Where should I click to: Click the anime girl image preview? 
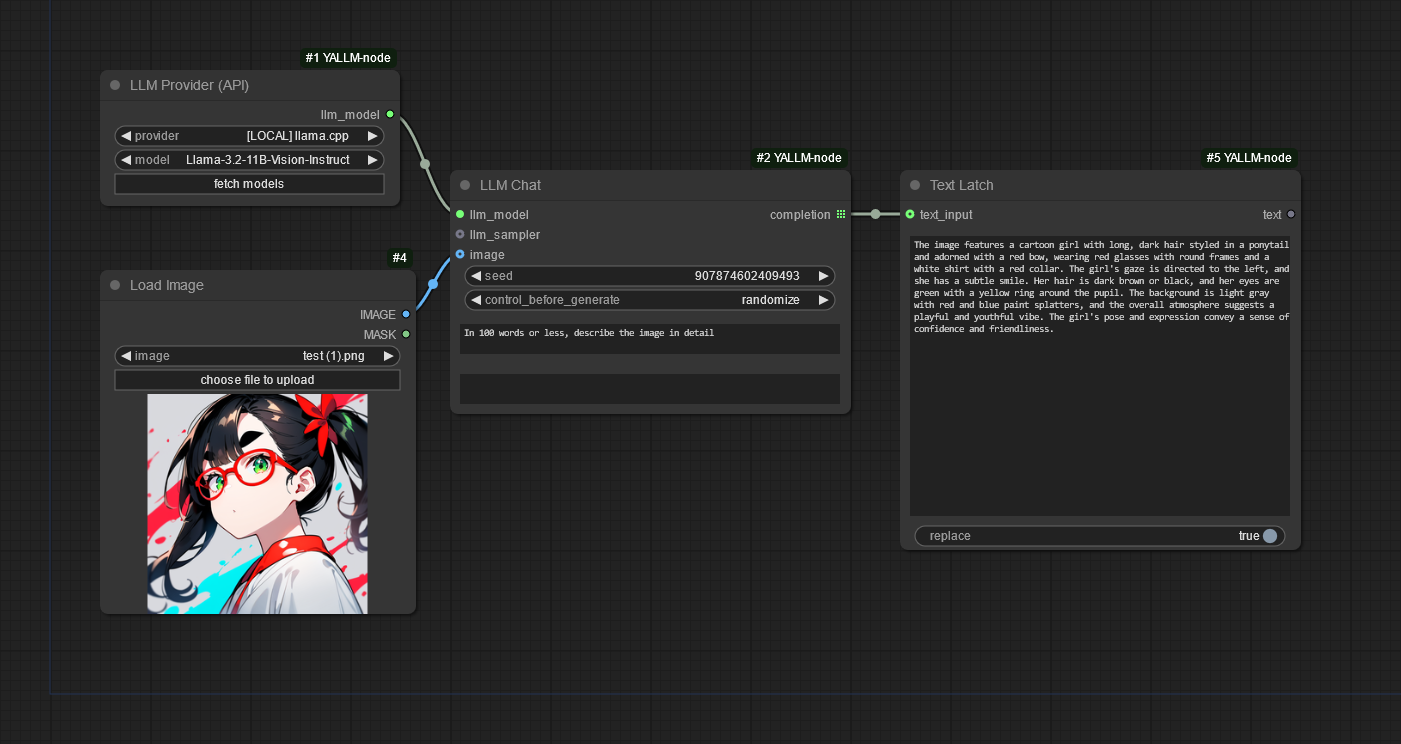pos(258,504)
